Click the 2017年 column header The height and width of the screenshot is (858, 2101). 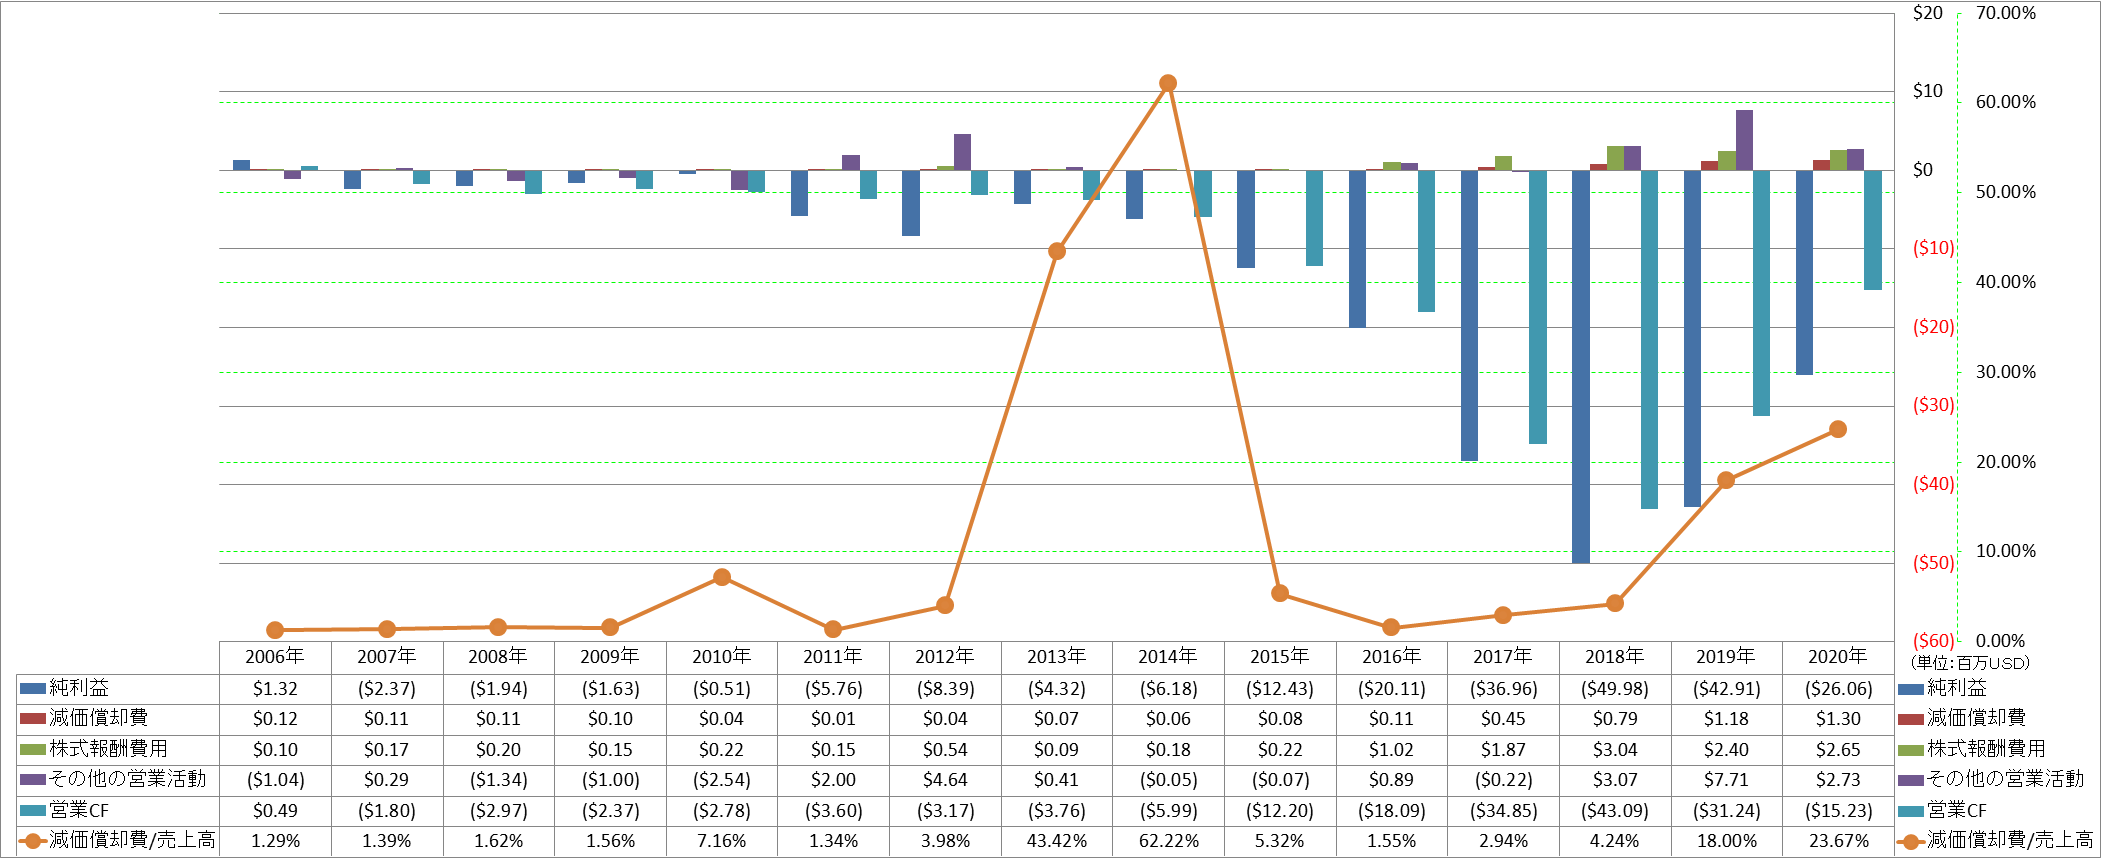click(x=1503, y=657)
